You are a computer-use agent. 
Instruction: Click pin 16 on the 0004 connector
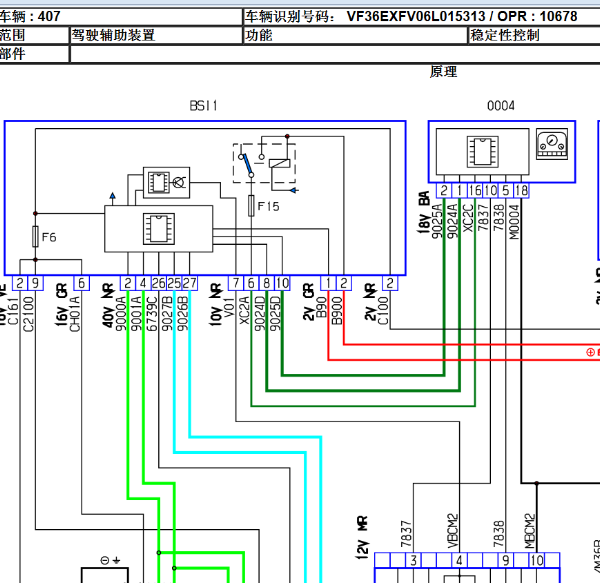click(x=475, y=191)
